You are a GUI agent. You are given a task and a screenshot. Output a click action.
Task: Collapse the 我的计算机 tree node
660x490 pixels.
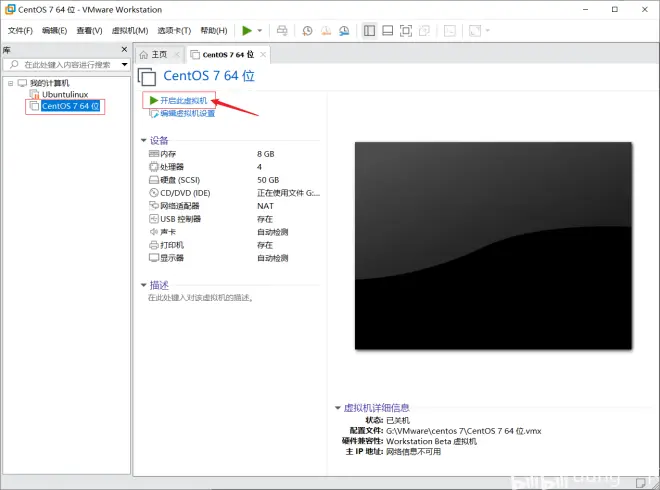(x=11, y=83)
